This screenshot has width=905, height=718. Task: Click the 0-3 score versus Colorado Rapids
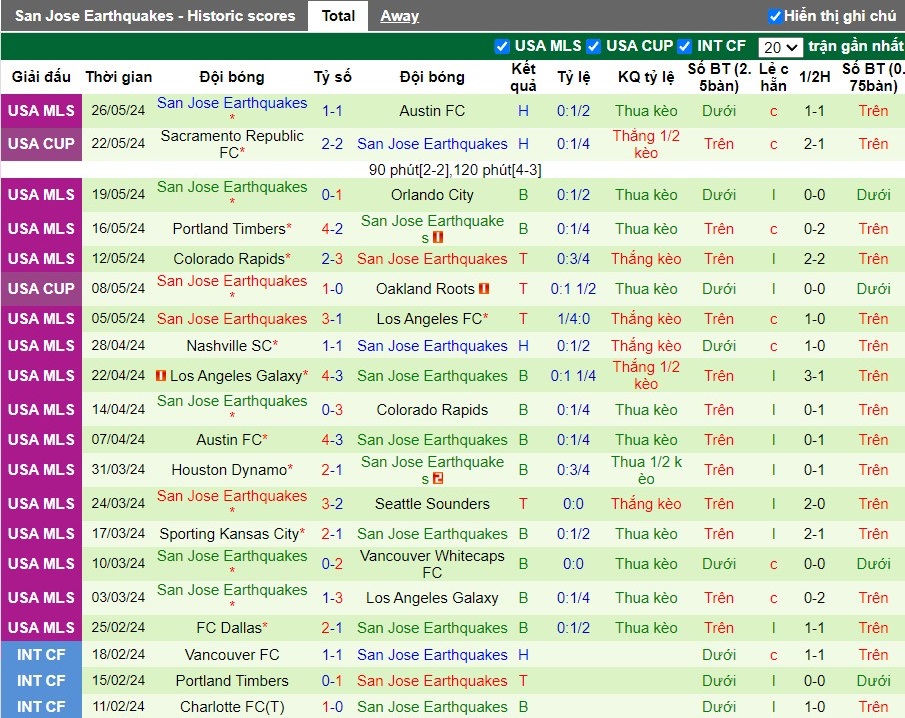[x=332, y=409]
